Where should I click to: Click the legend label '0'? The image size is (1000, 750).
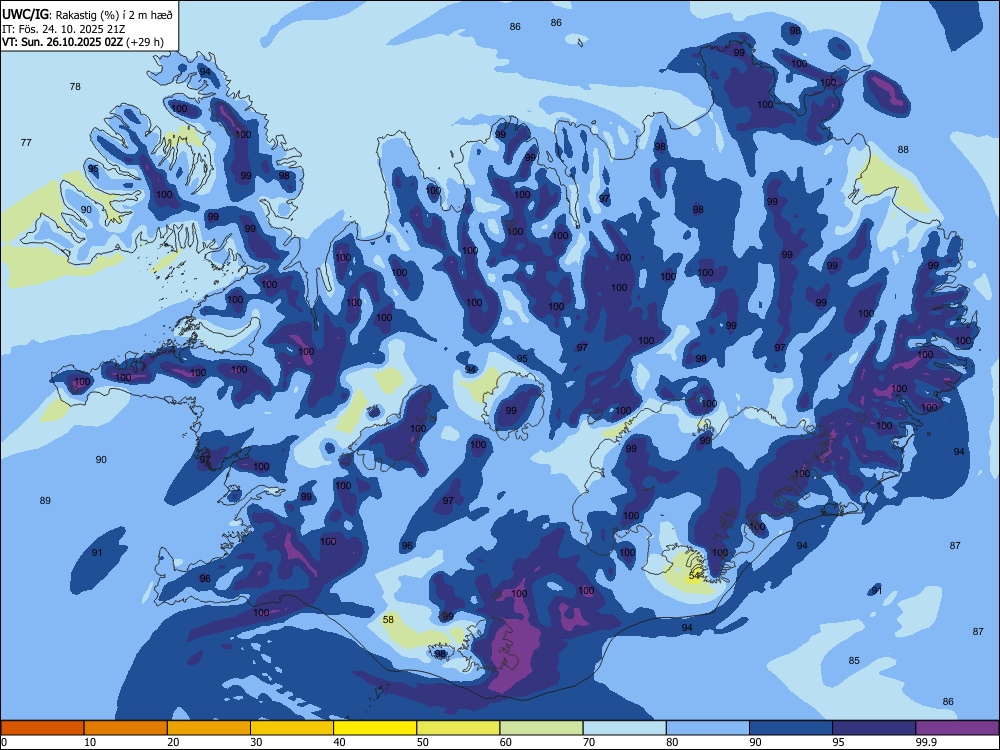4,742
